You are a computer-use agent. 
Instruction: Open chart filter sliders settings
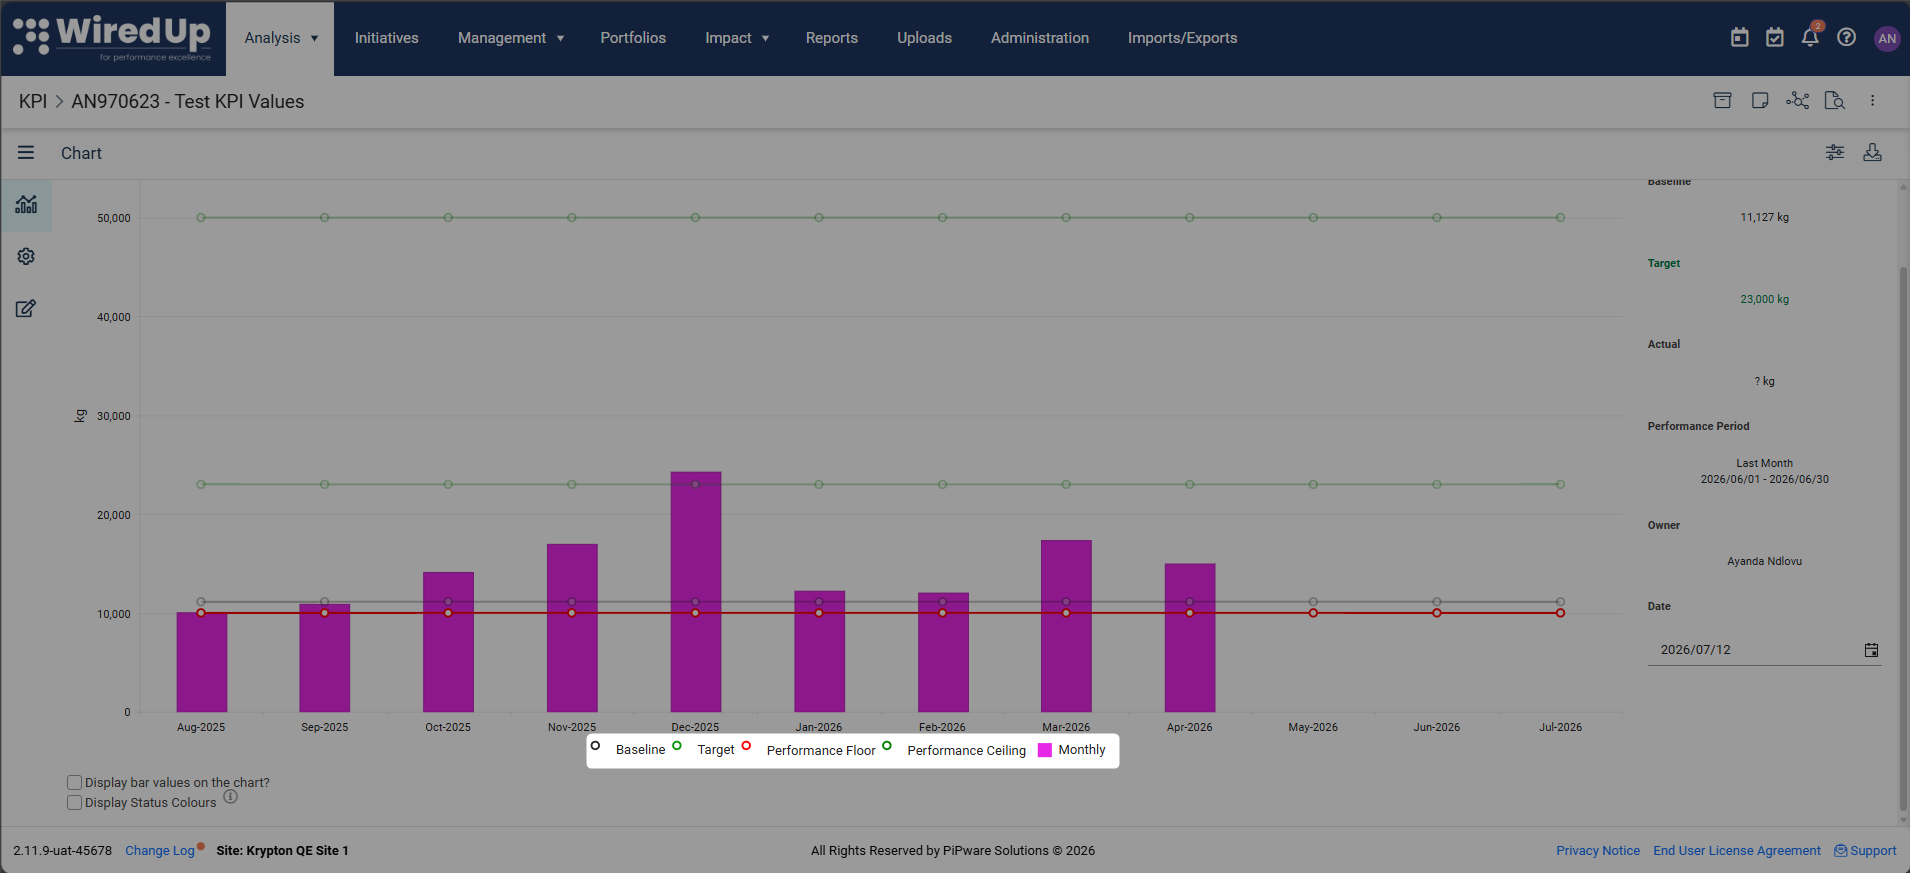[x=1835, y=152]
